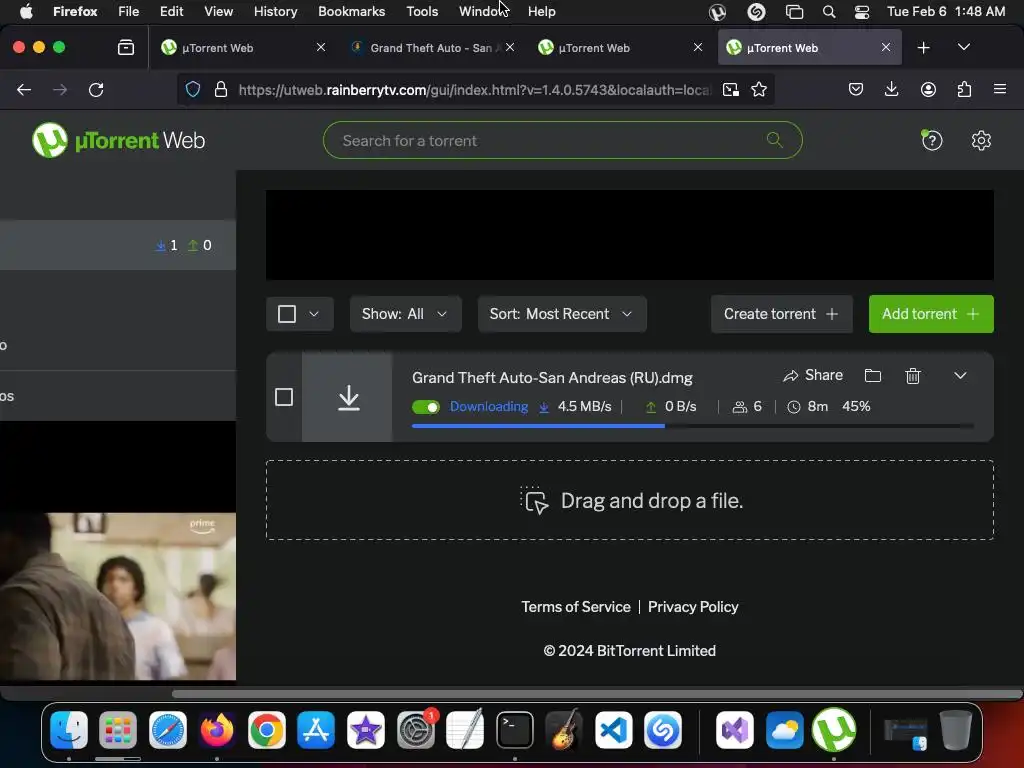Click the download arrow thumbnail of the torrent

(347, 397)
